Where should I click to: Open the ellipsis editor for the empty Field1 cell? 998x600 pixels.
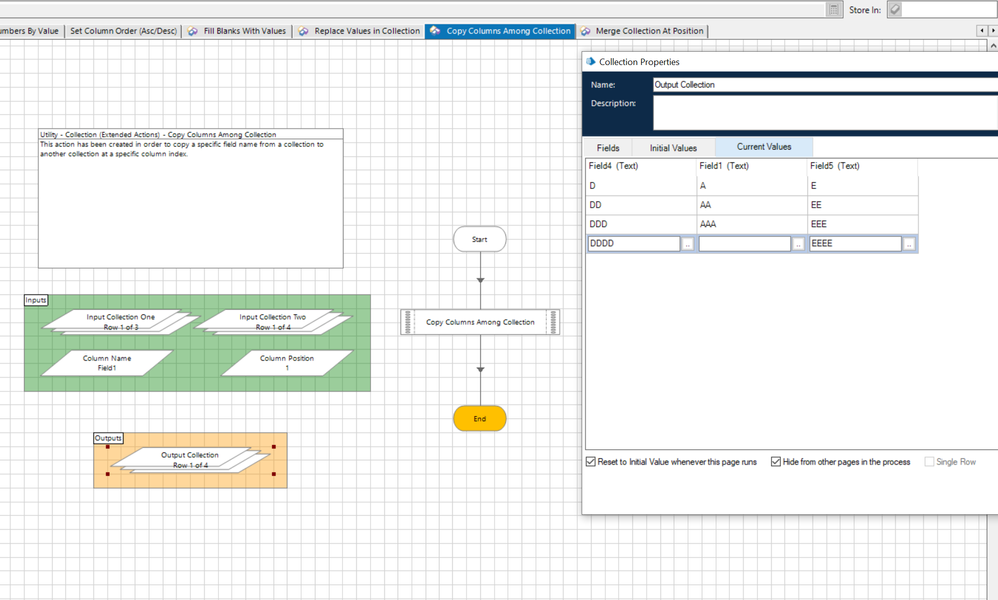click(798, 244)
